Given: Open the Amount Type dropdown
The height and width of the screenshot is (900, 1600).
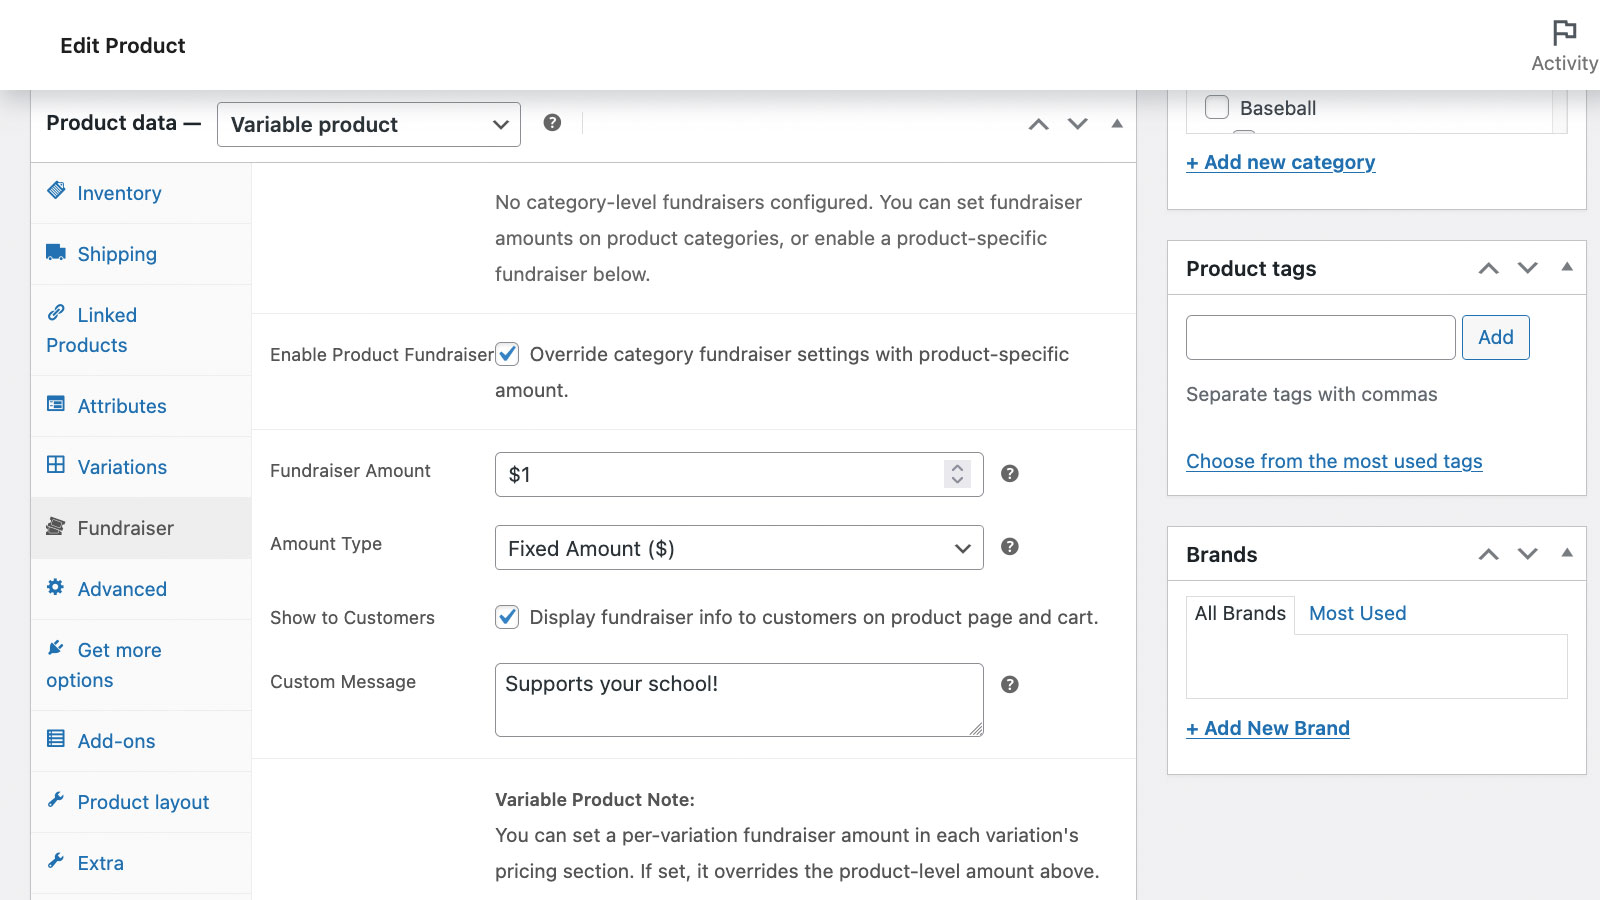Looking at the screenshot, I should (x=738, y=548).
